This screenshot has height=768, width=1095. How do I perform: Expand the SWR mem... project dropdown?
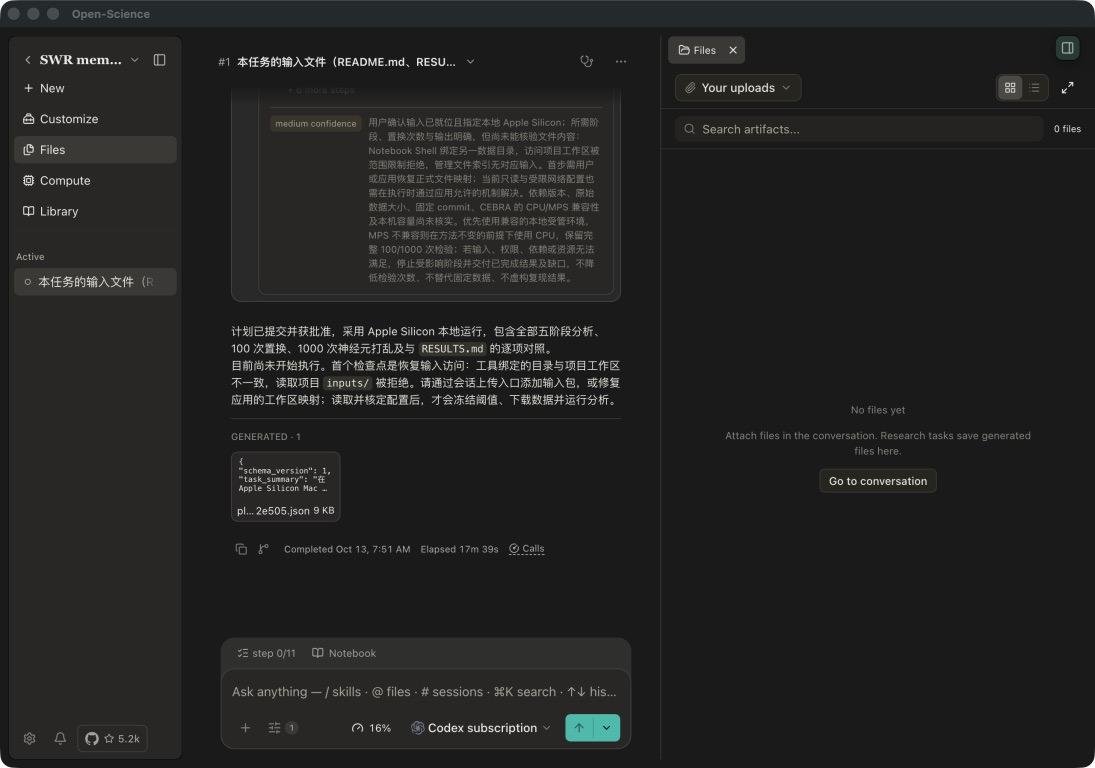[135, 60]
